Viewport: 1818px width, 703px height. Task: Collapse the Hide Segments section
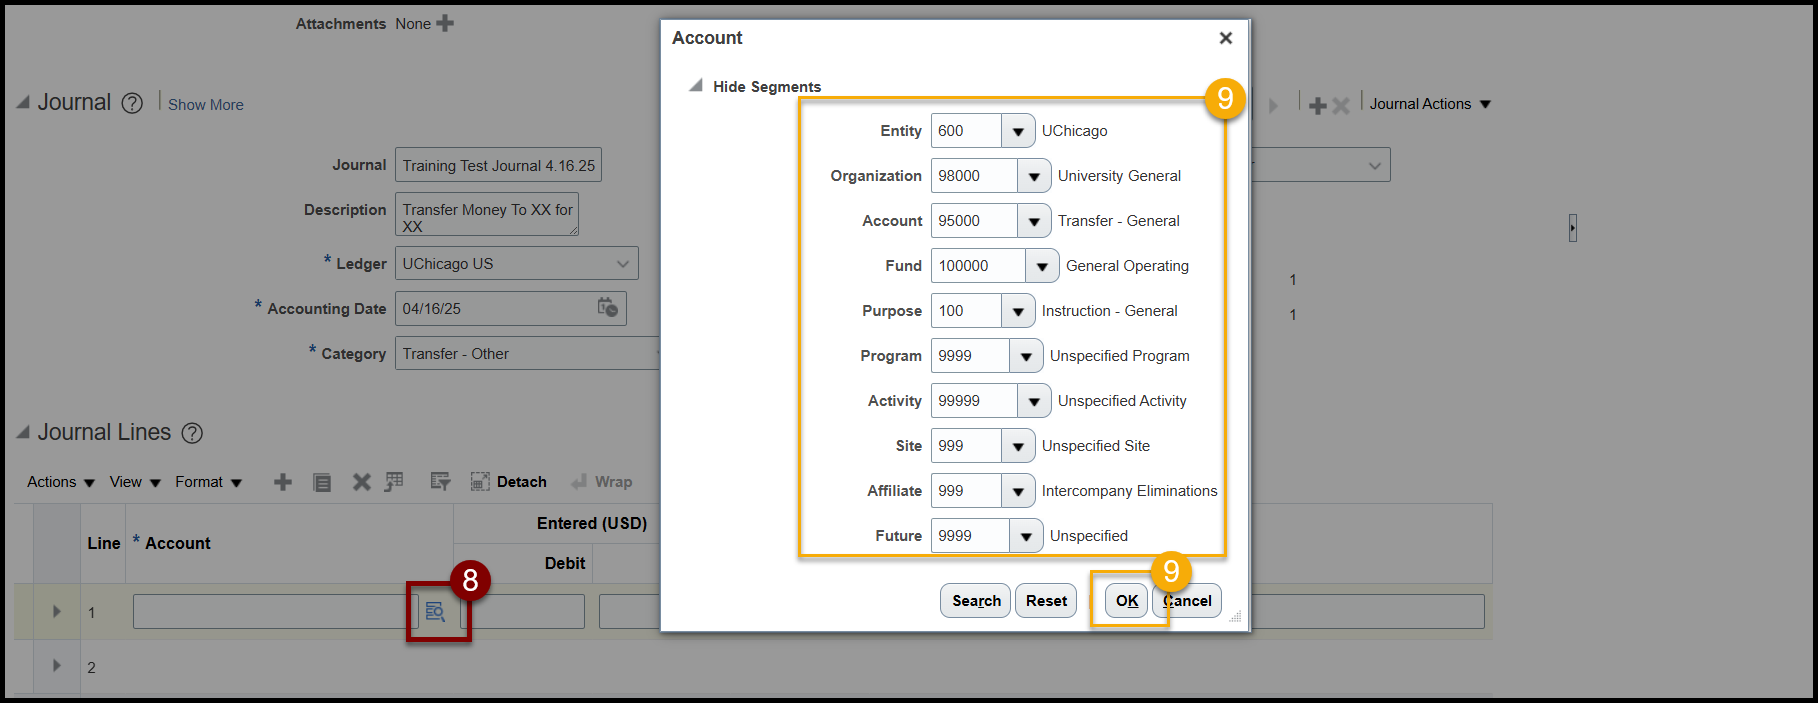[696, 86]
